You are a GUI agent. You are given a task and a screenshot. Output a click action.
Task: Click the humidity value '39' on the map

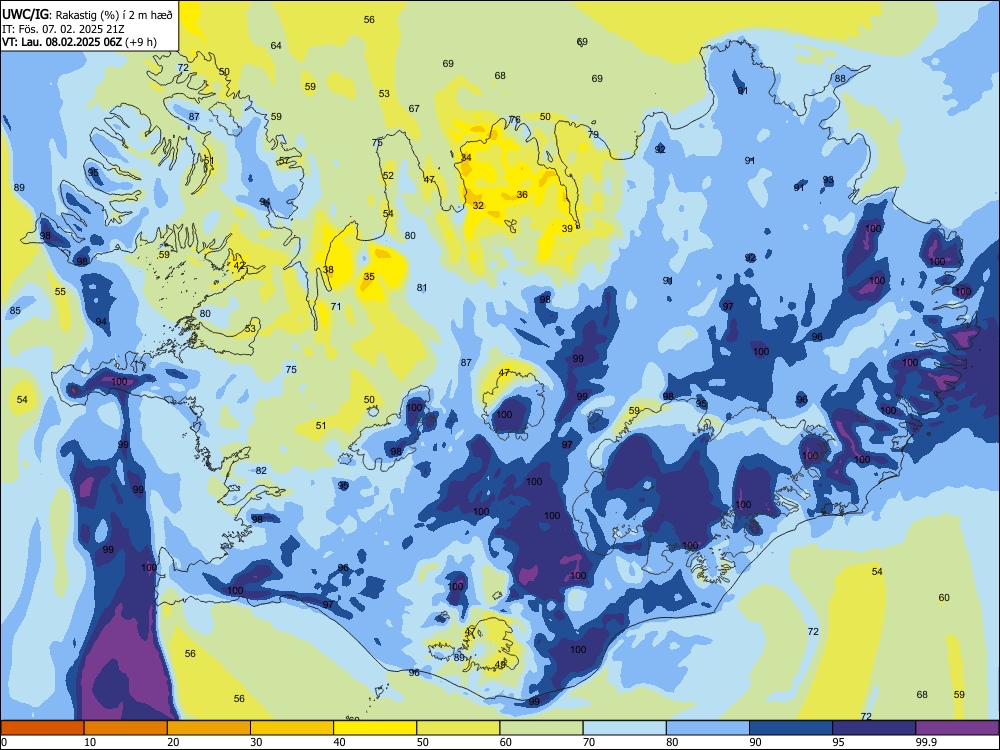click(x=567, y=228)
